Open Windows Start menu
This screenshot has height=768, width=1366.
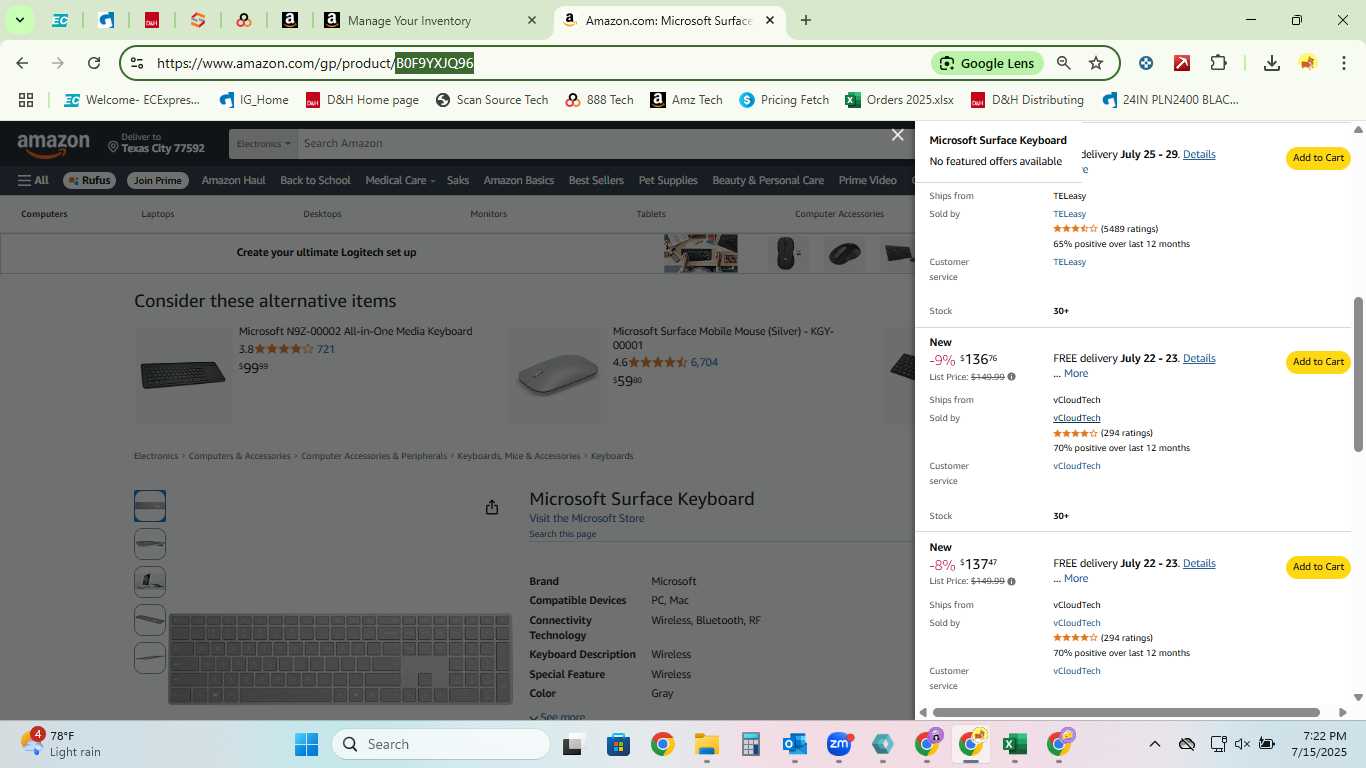coord(306,744)
